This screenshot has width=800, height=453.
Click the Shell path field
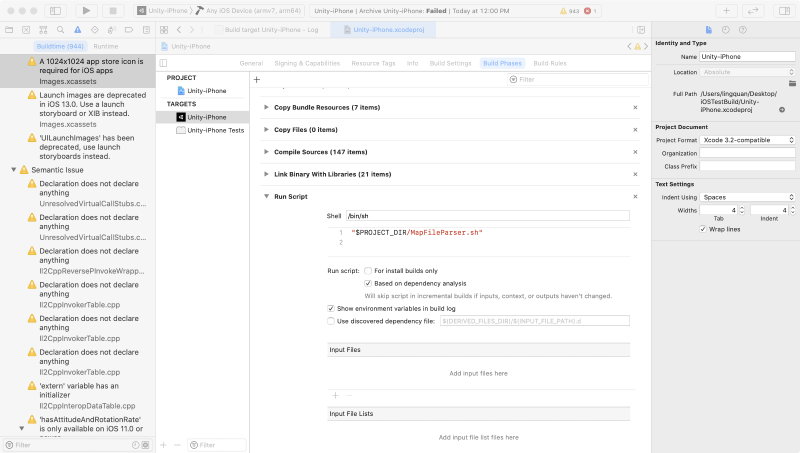[x=488, y=216]
